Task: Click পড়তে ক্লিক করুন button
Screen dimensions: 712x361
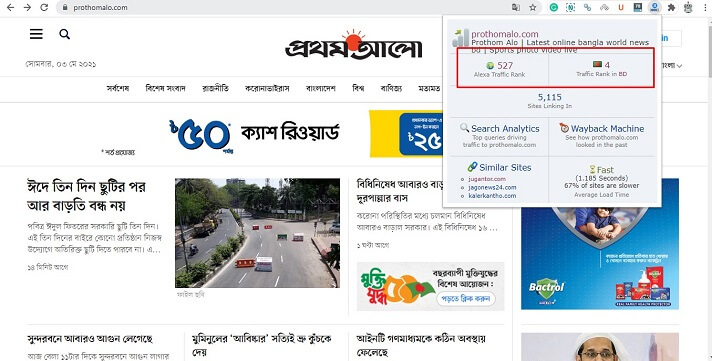Action: pyautogui.click(x=466, y=298)
